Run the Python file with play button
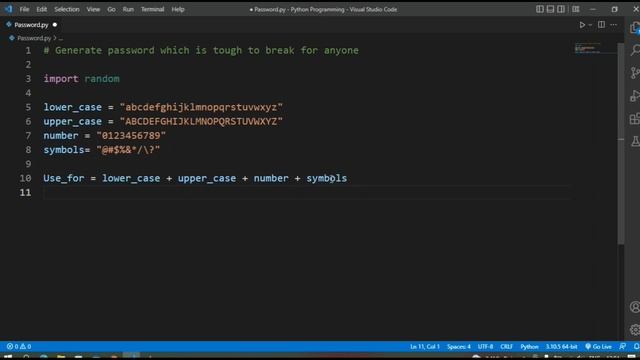640x360 pixels. pos(582,25)
